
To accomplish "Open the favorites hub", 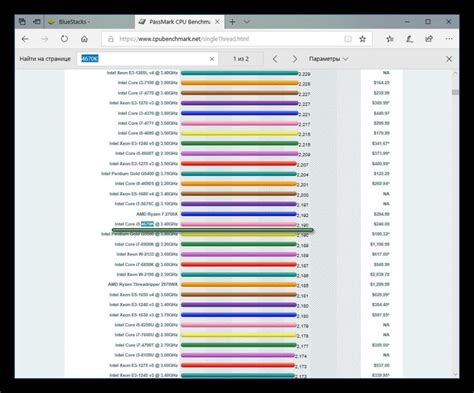I will 390,39.
